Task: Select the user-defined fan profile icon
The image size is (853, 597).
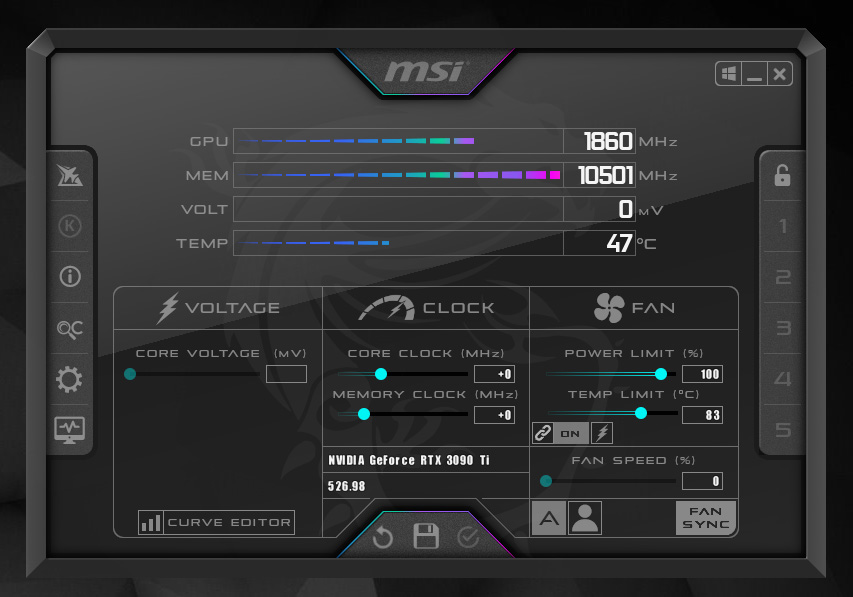Action: coord(585,518)
